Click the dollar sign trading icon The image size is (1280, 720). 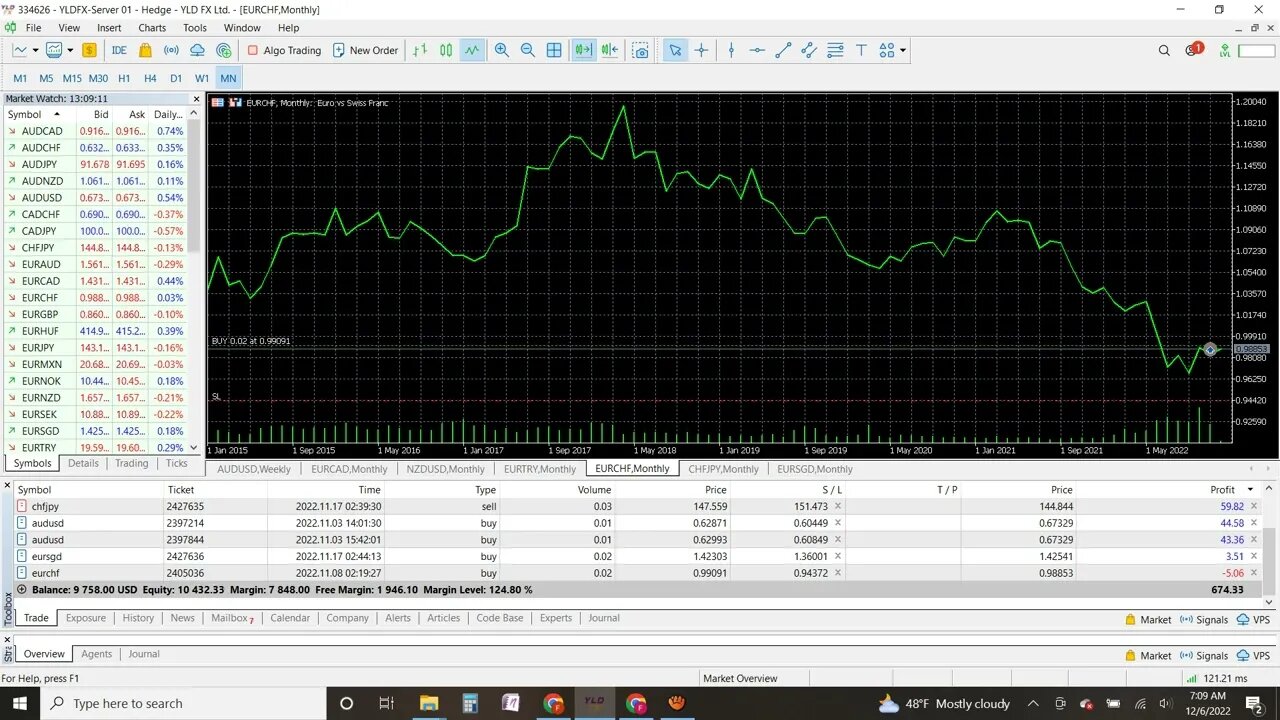pos(89,50)
